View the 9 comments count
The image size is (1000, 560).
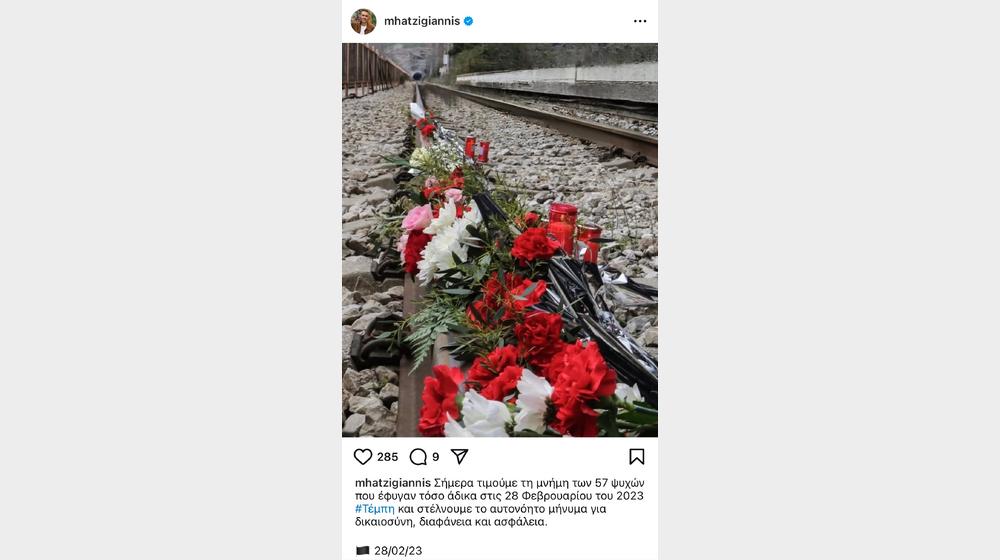(436, 457)
